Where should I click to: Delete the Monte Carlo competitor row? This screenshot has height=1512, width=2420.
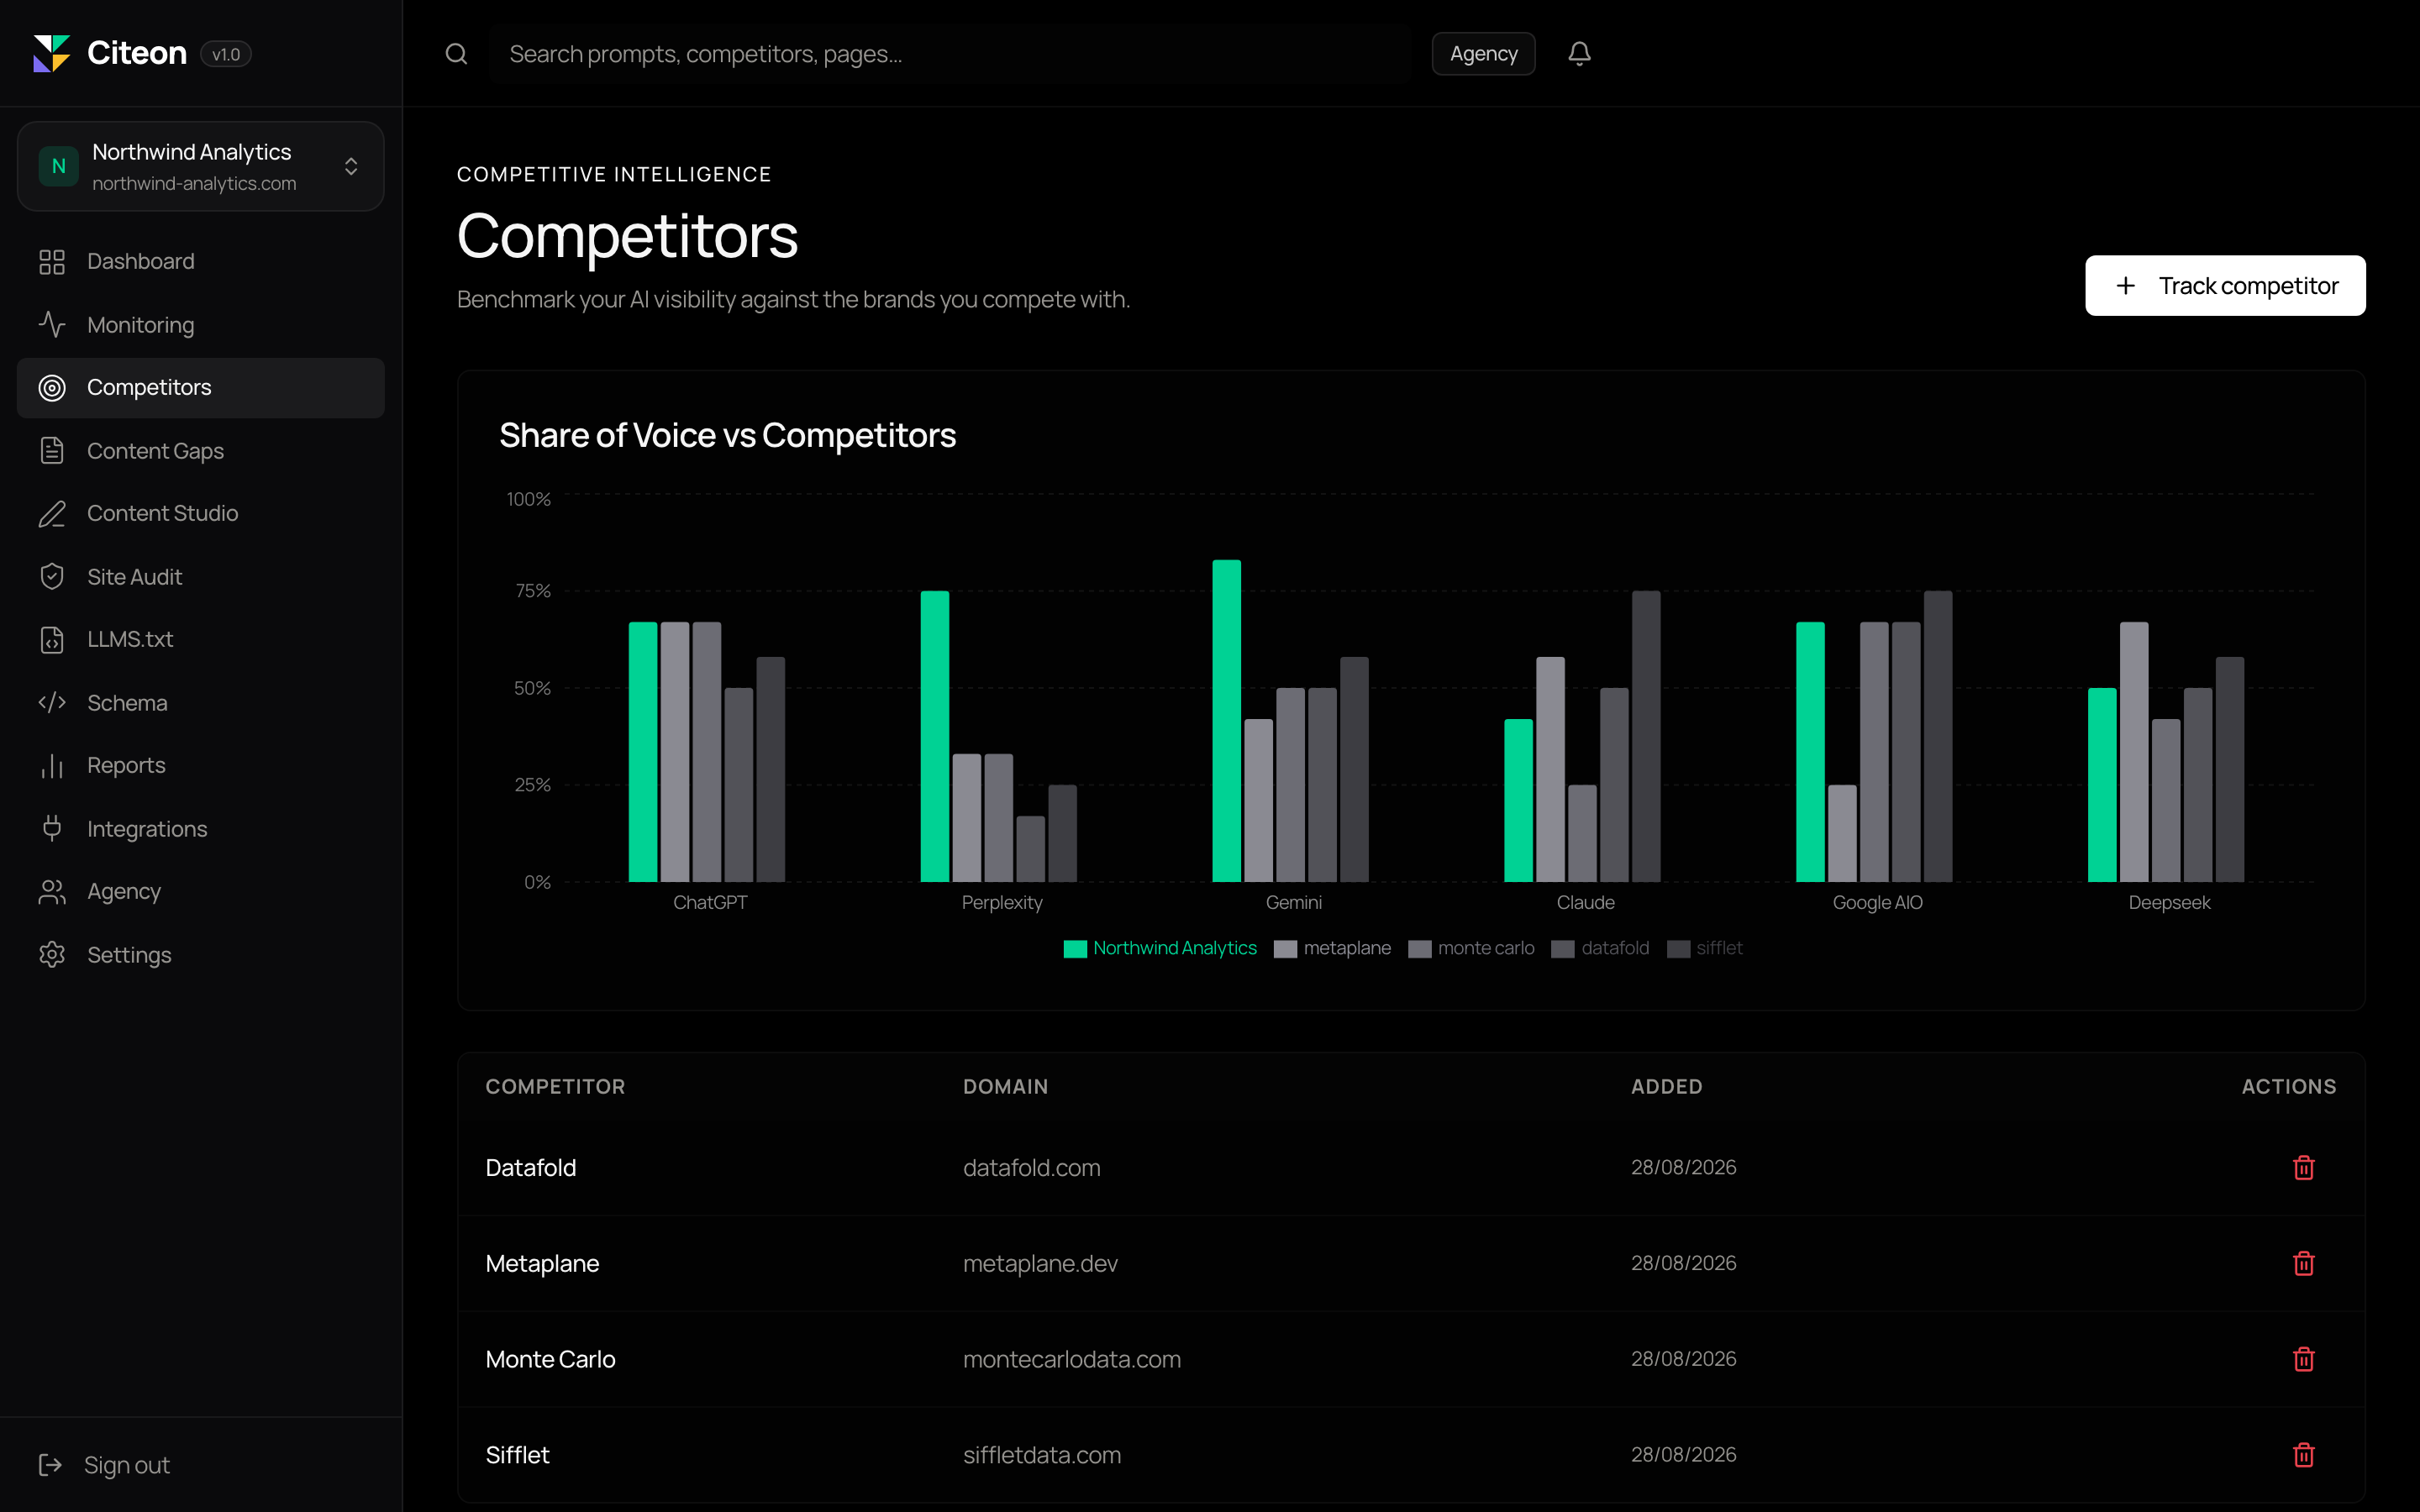pyautogui.click(x=2304, y=1359)
